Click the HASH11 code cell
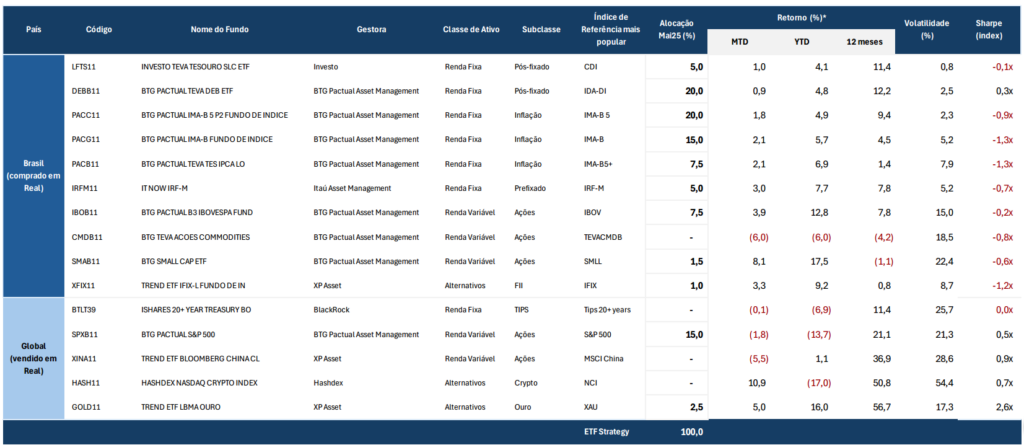1024x445 pixels. tap(86, 383)
